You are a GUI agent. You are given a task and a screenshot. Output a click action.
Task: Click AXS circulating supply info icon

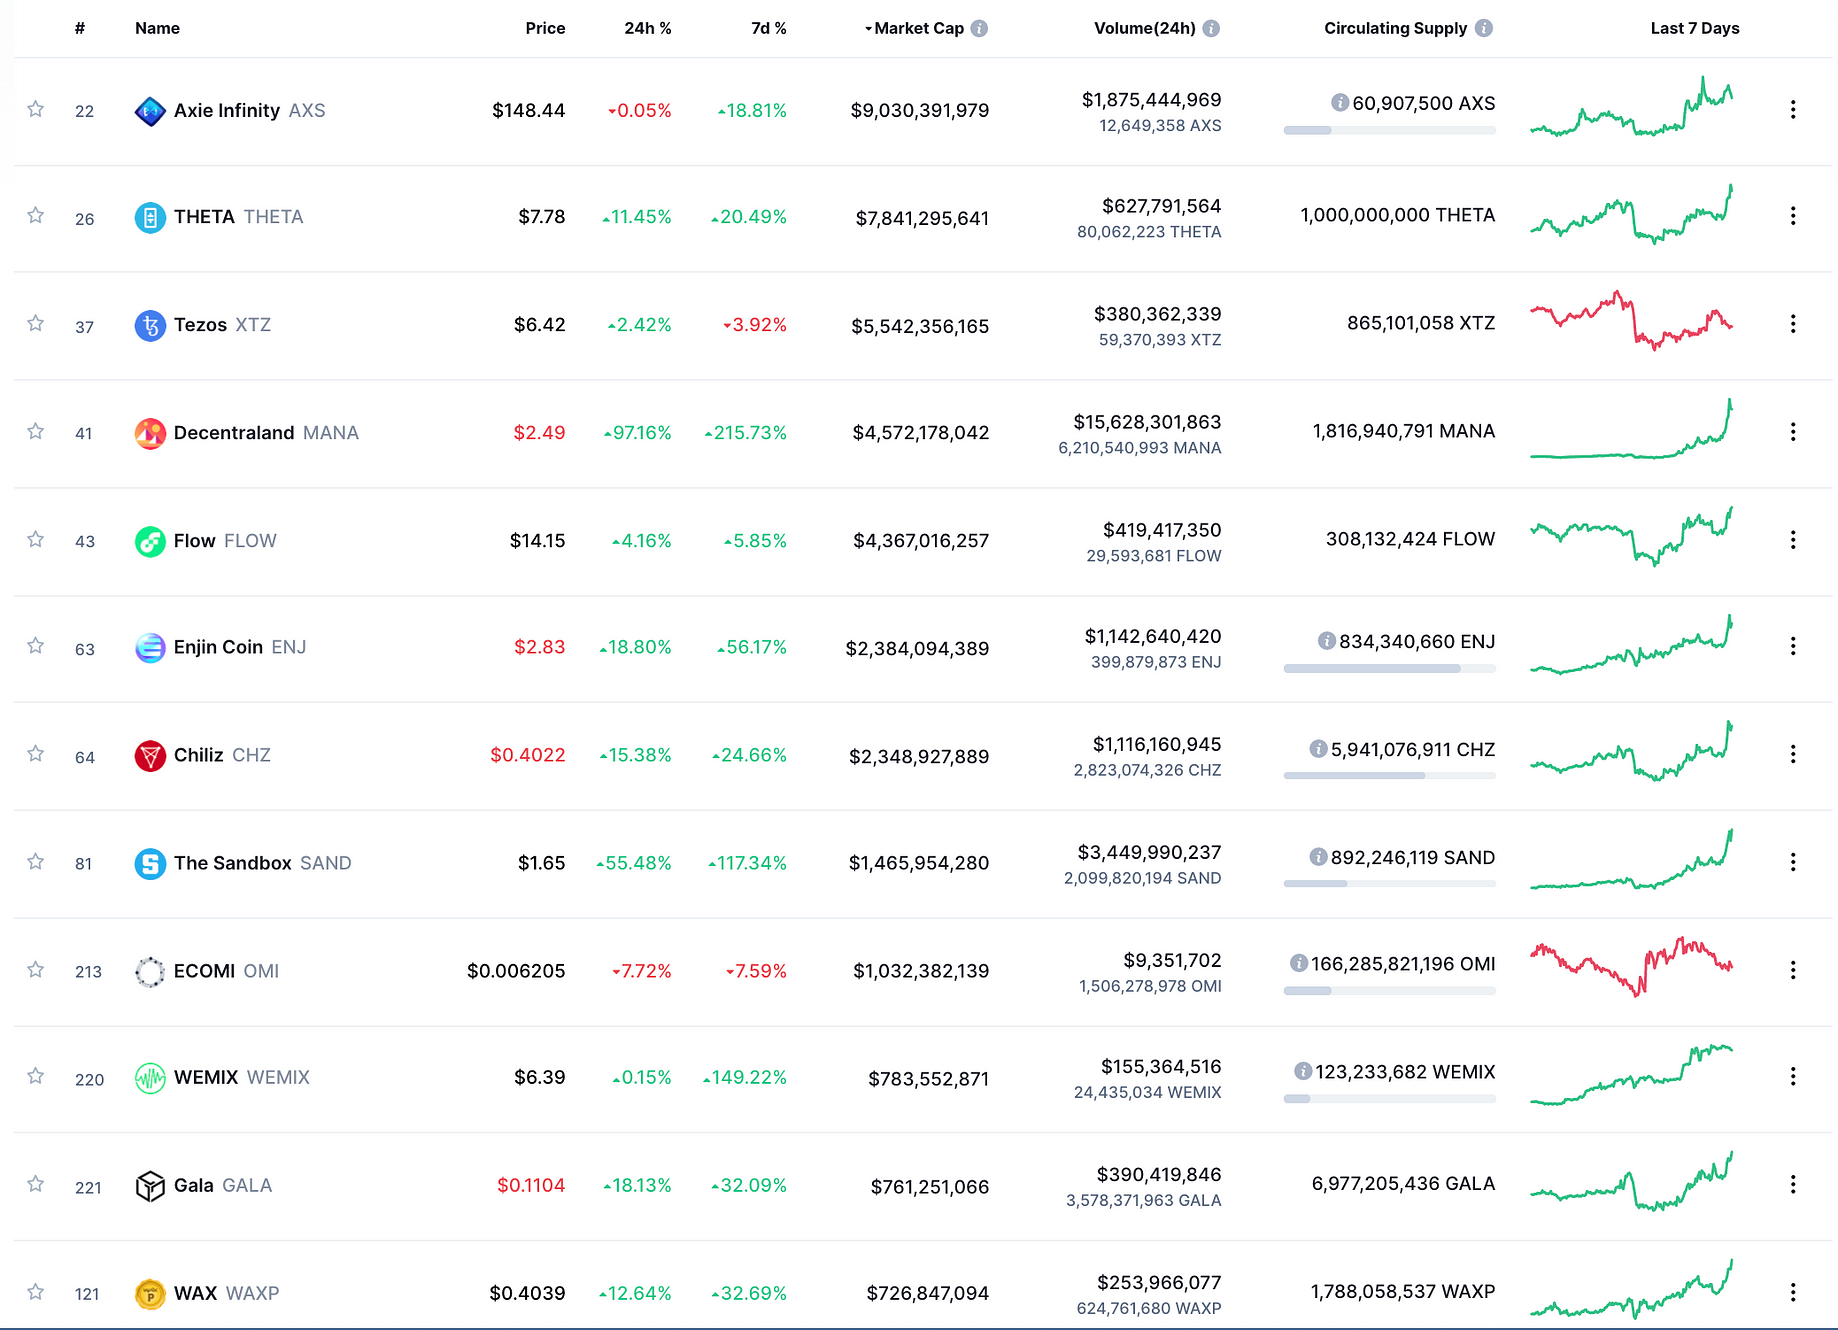(x=1340, y=102)
